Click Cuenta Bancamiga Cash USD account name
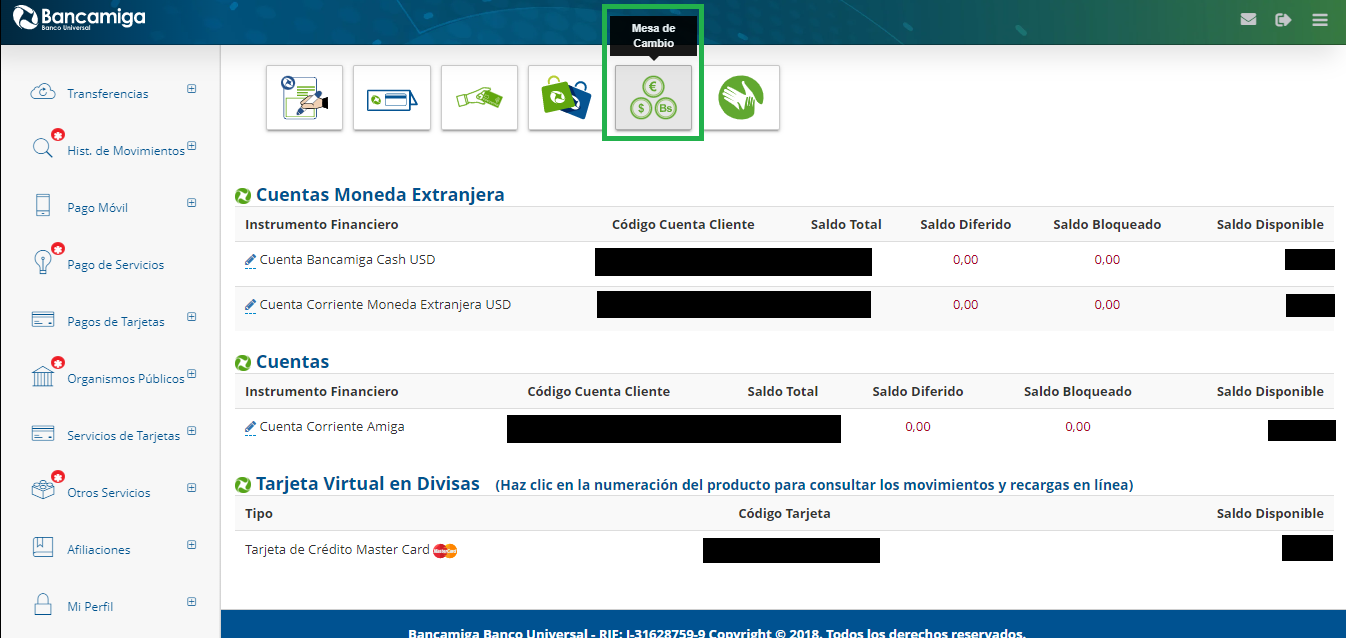 347,260
